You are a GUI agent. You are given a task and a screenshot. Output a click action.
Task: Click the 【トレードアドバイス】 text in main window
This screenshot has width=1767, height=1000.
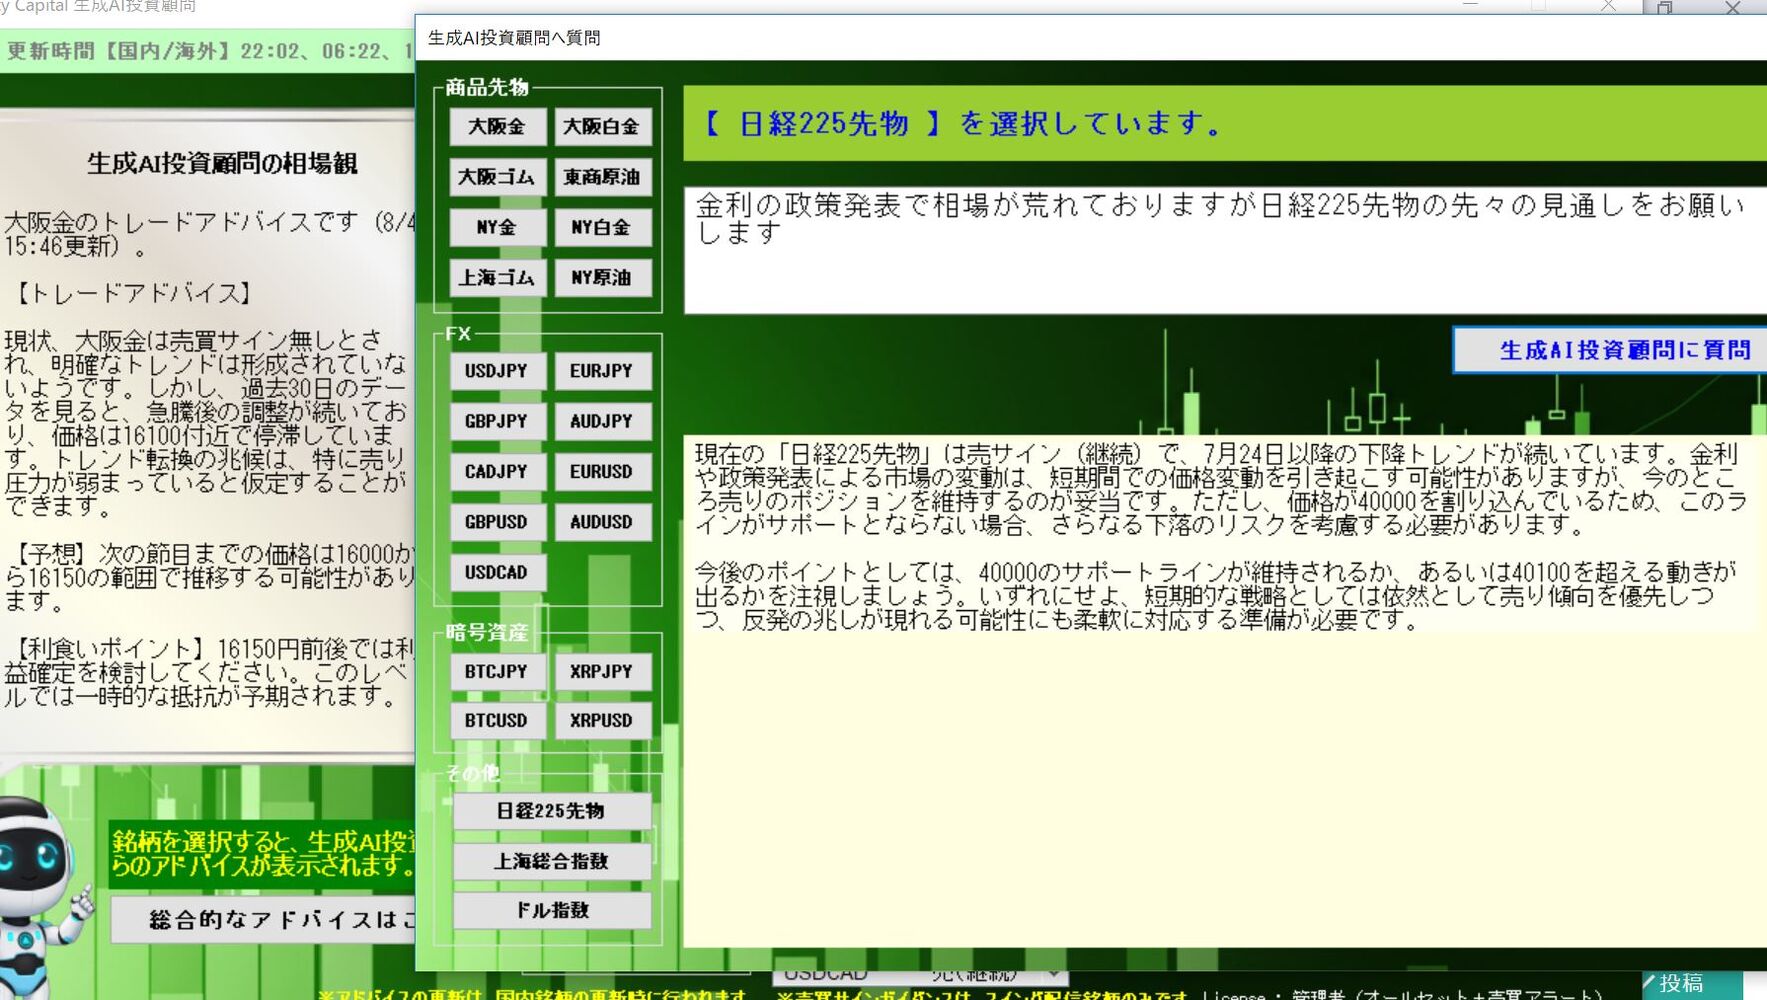(x=133, y=293)
